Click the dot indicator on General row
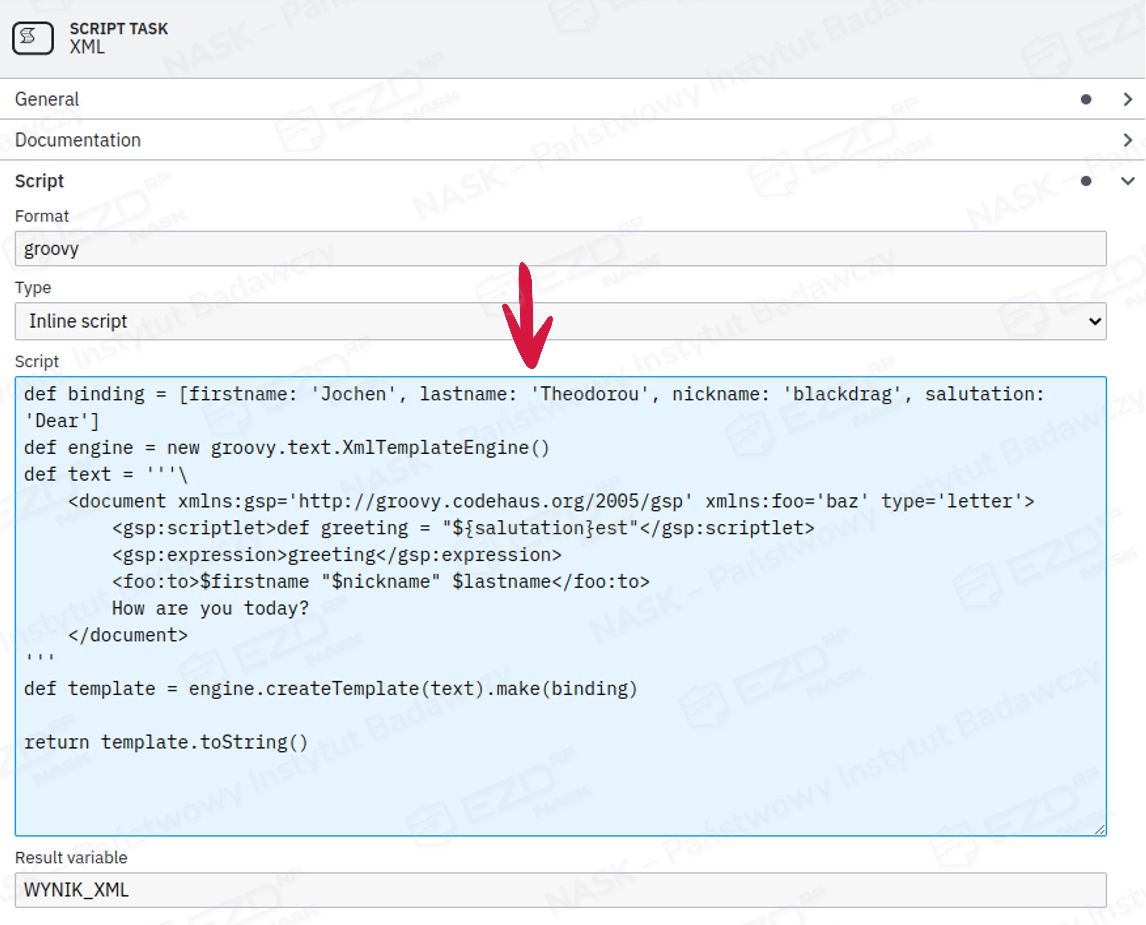The image size is (1146, 925). 1086,99
